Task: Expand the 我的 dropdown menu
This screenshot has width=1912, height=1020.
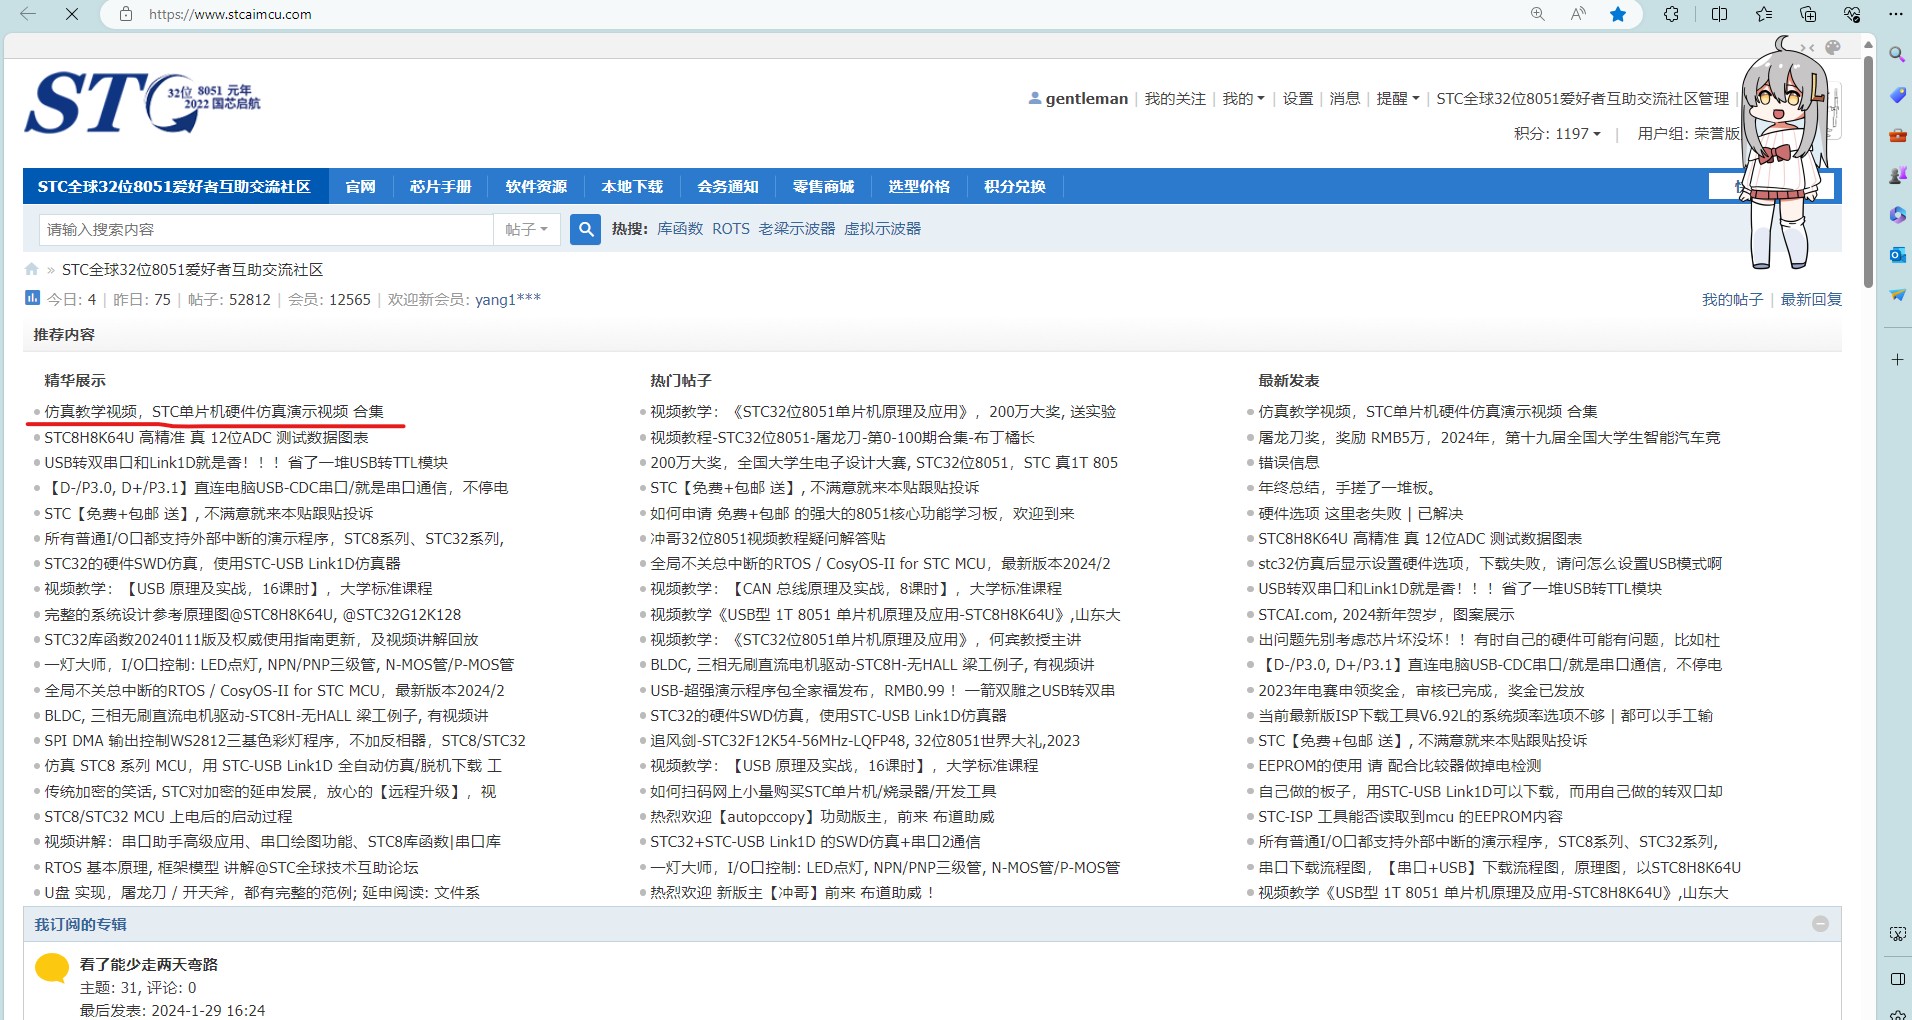Action: pos(1243,98)
